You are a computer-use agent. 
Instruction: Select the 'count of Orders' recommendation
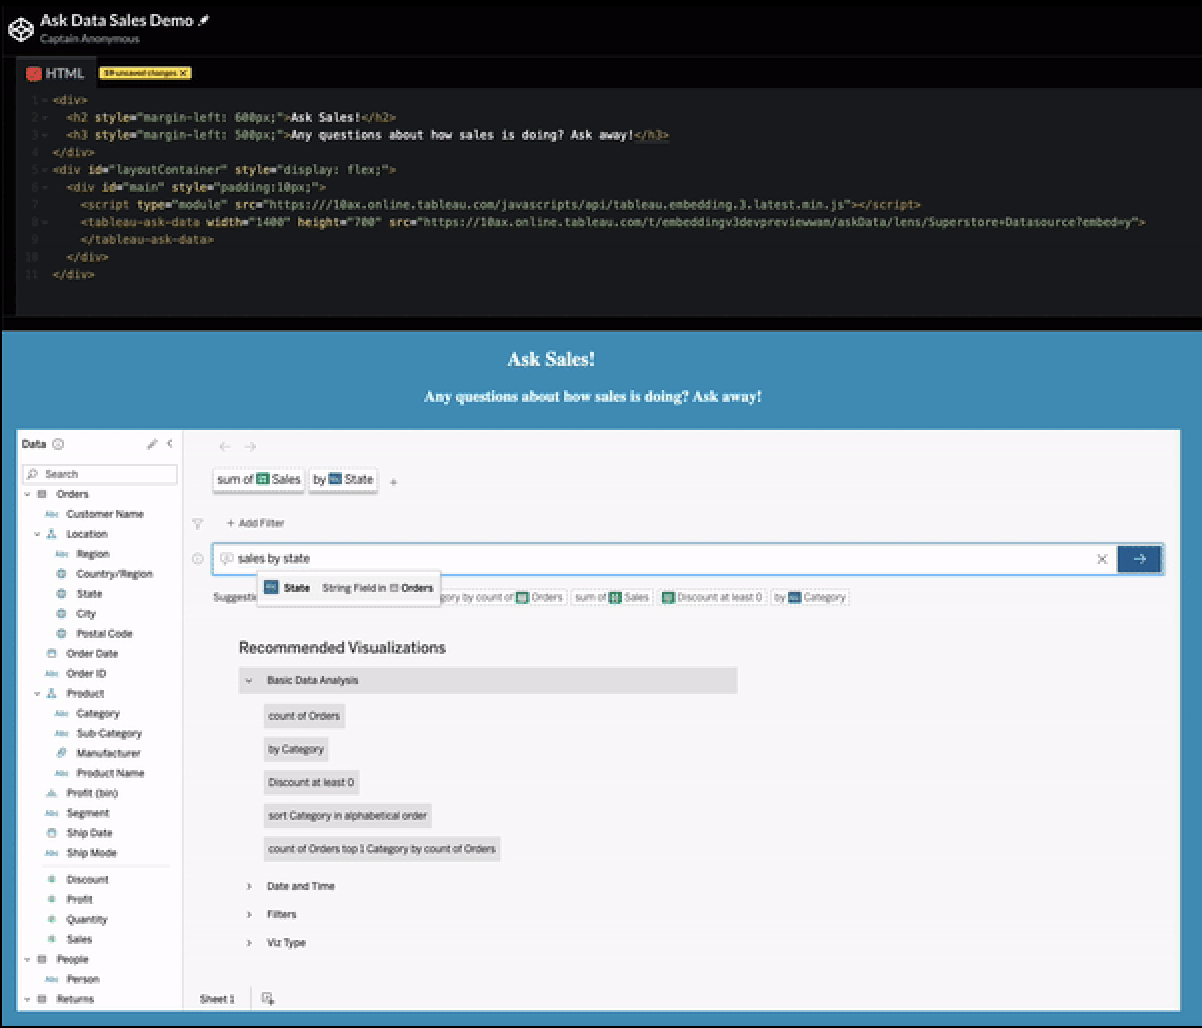tap(305, 716)
